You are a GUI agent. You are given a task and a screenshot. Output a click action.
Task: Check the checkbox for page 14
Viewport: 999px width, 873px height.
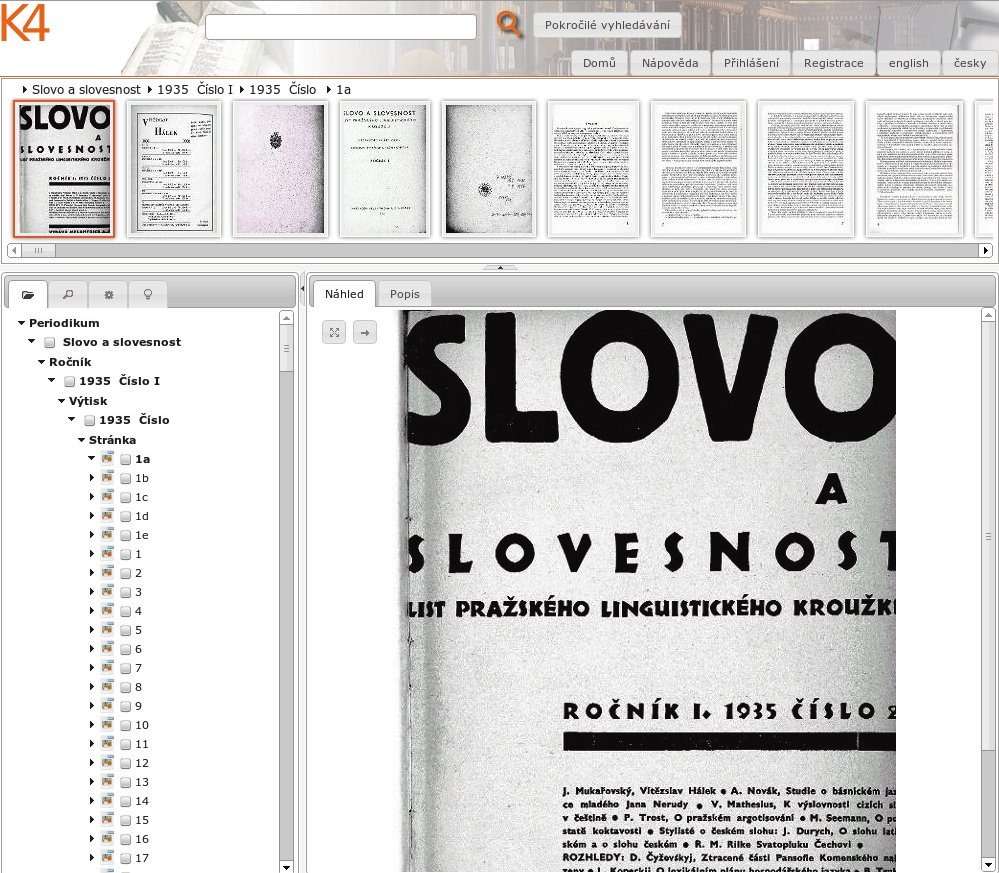pyautogui.click(x=126, y=802)
